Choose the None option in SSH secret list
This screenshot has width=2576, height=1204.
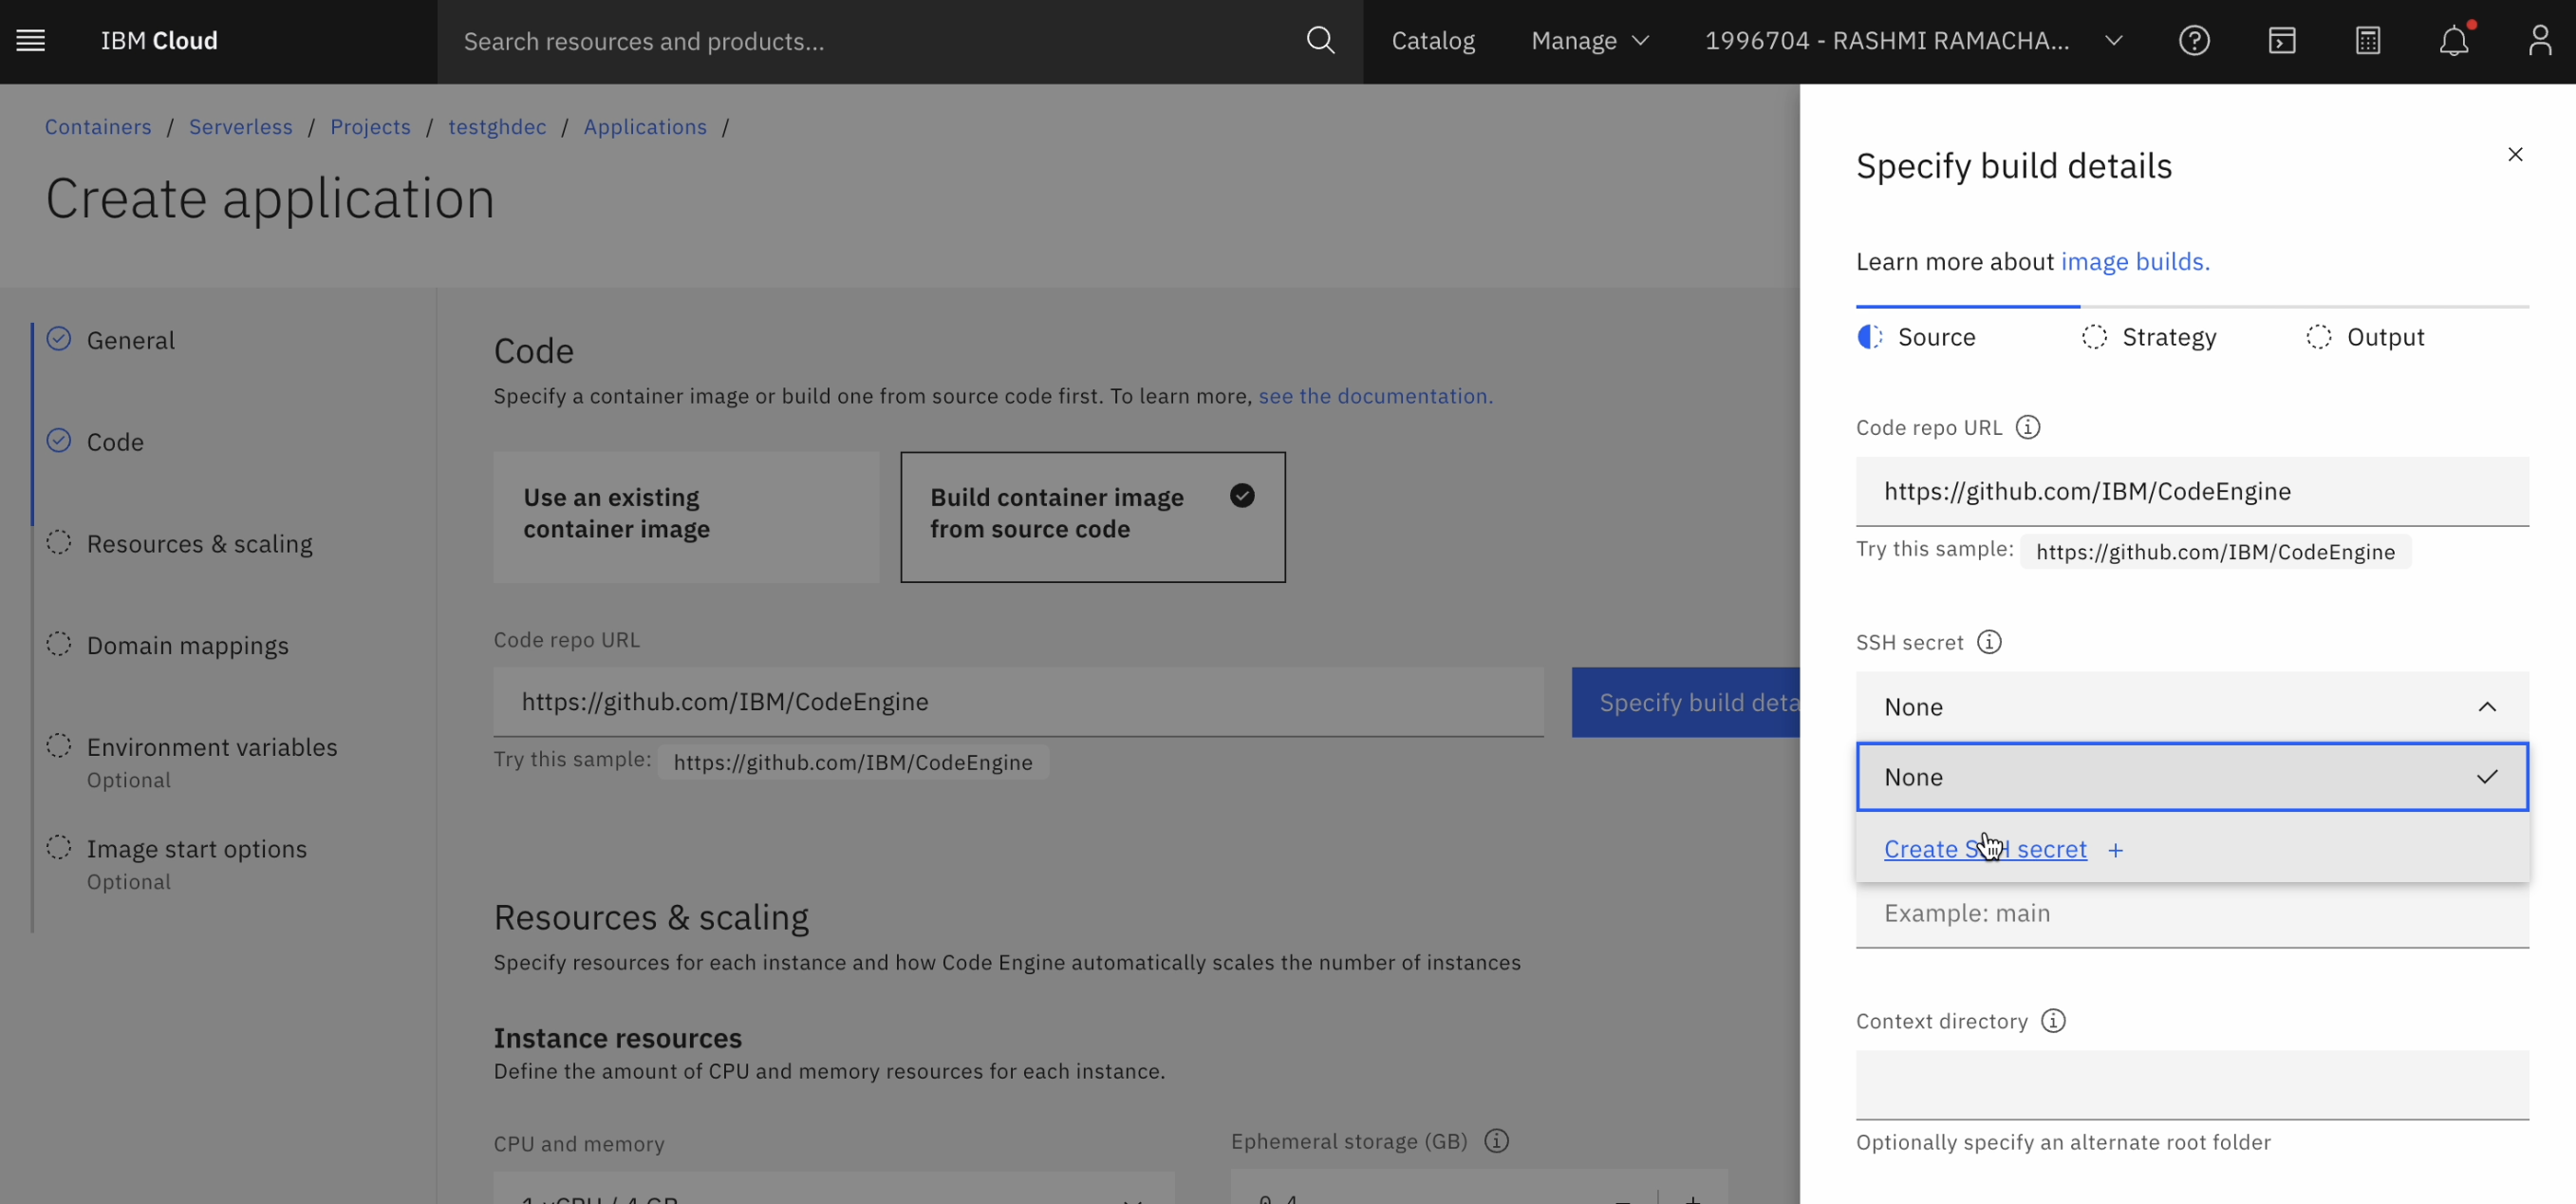coord(2192,777)
